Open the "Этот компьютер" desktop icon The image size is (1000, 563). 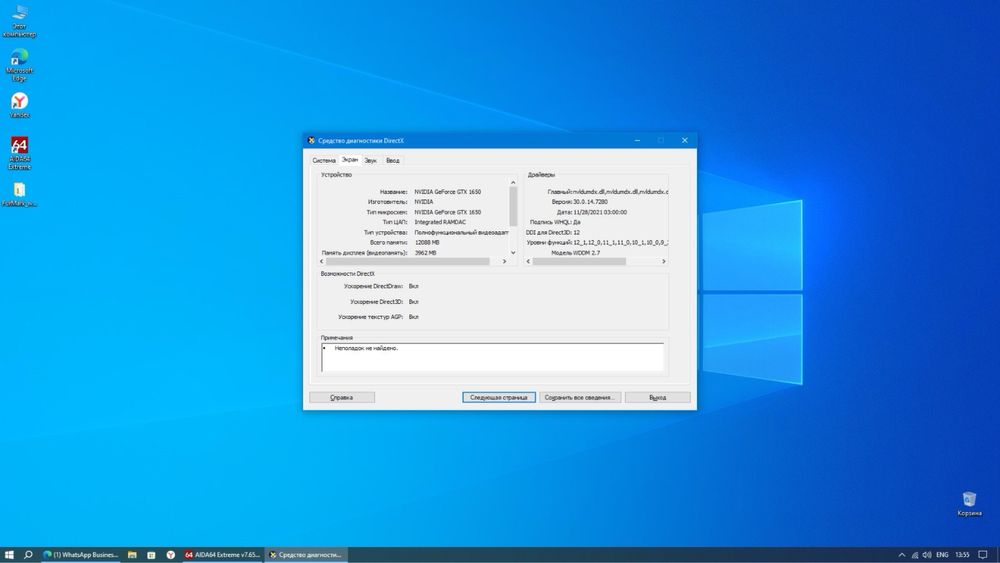click(x=19, y=20)
